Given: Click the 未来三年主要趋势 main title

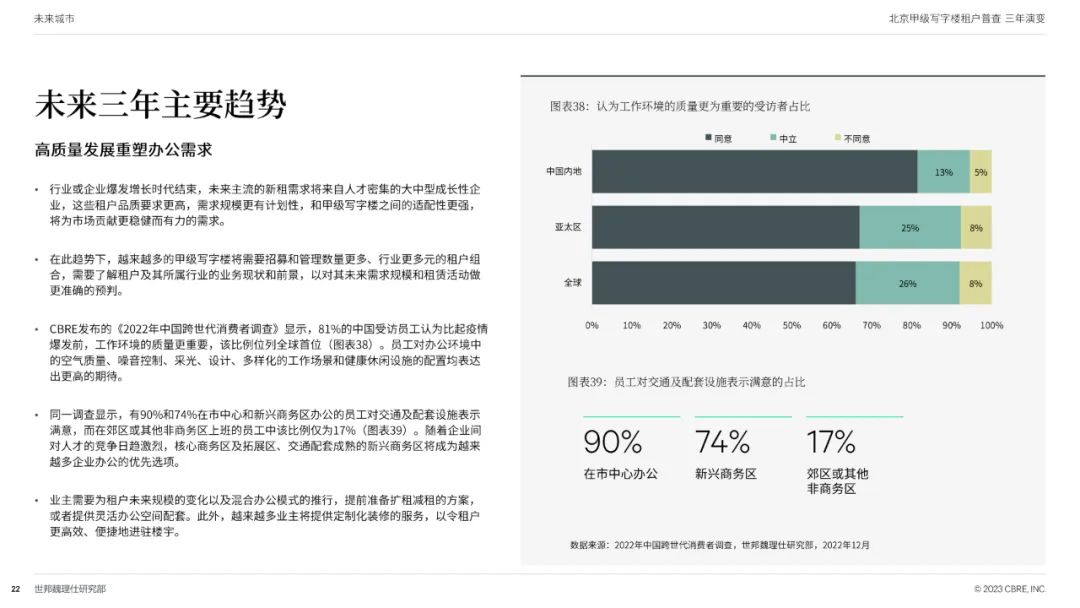Looking at the screenshot, I should 160,105.
